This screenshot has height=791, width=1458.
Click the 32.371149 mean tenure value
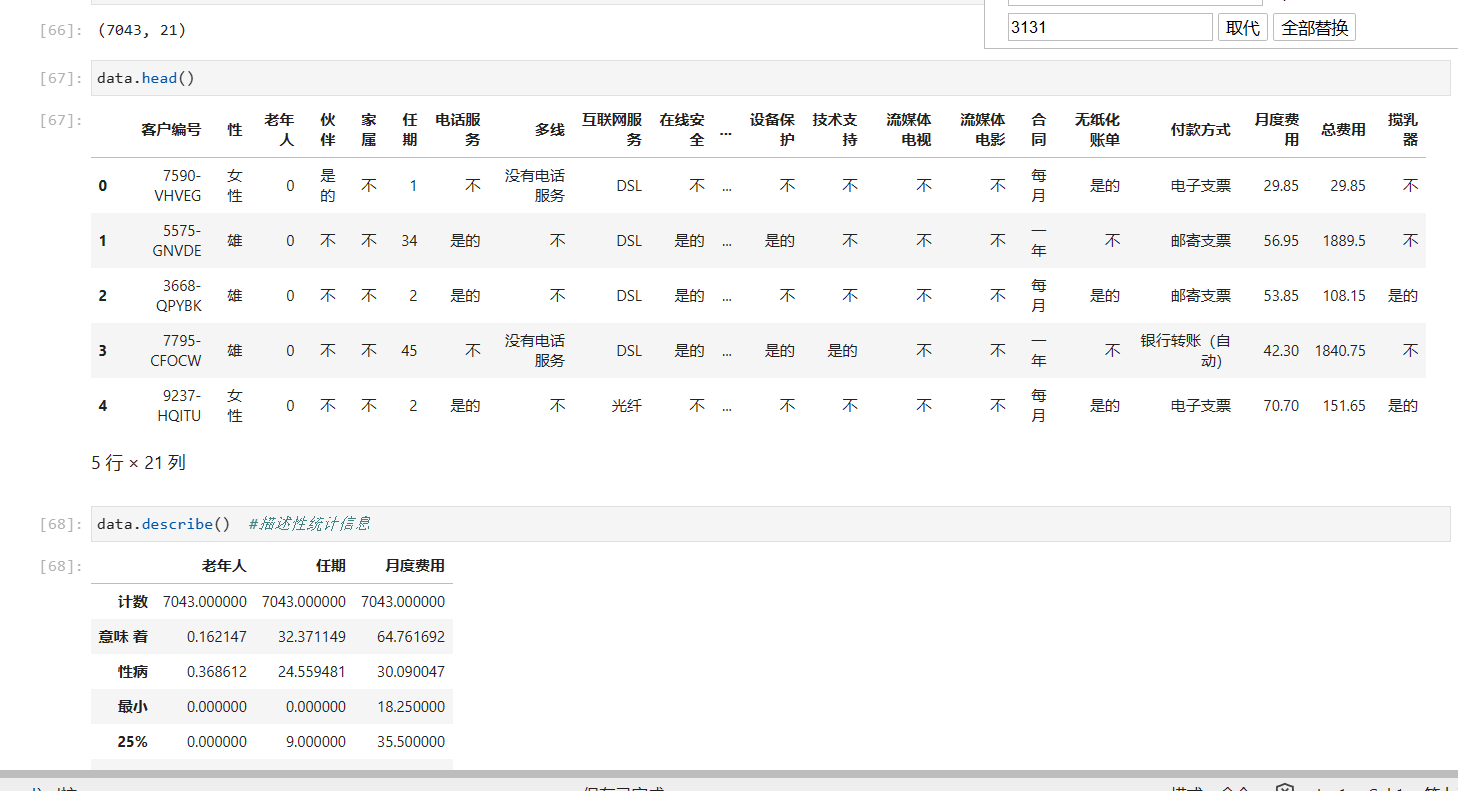(312, 637)
